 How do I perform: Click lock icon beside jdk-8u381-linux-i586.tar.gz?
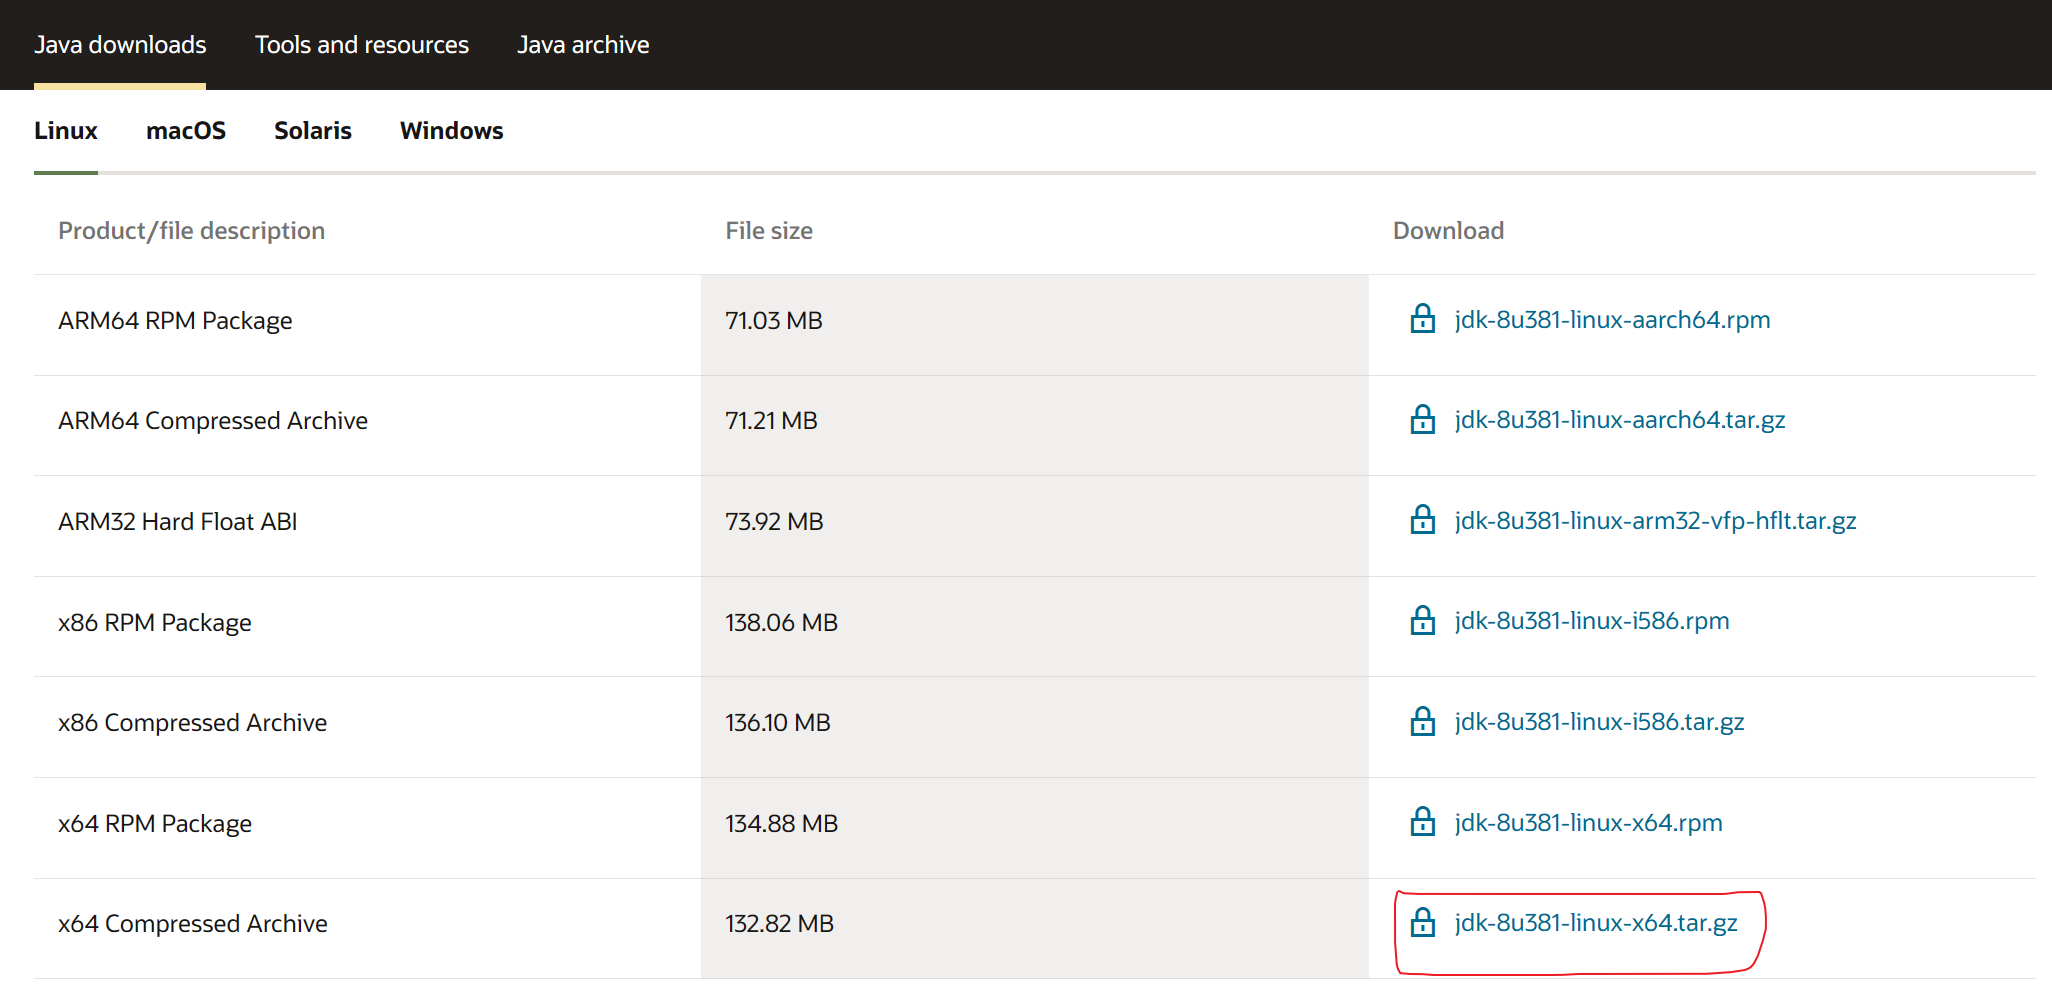[x=1422, y=721]
